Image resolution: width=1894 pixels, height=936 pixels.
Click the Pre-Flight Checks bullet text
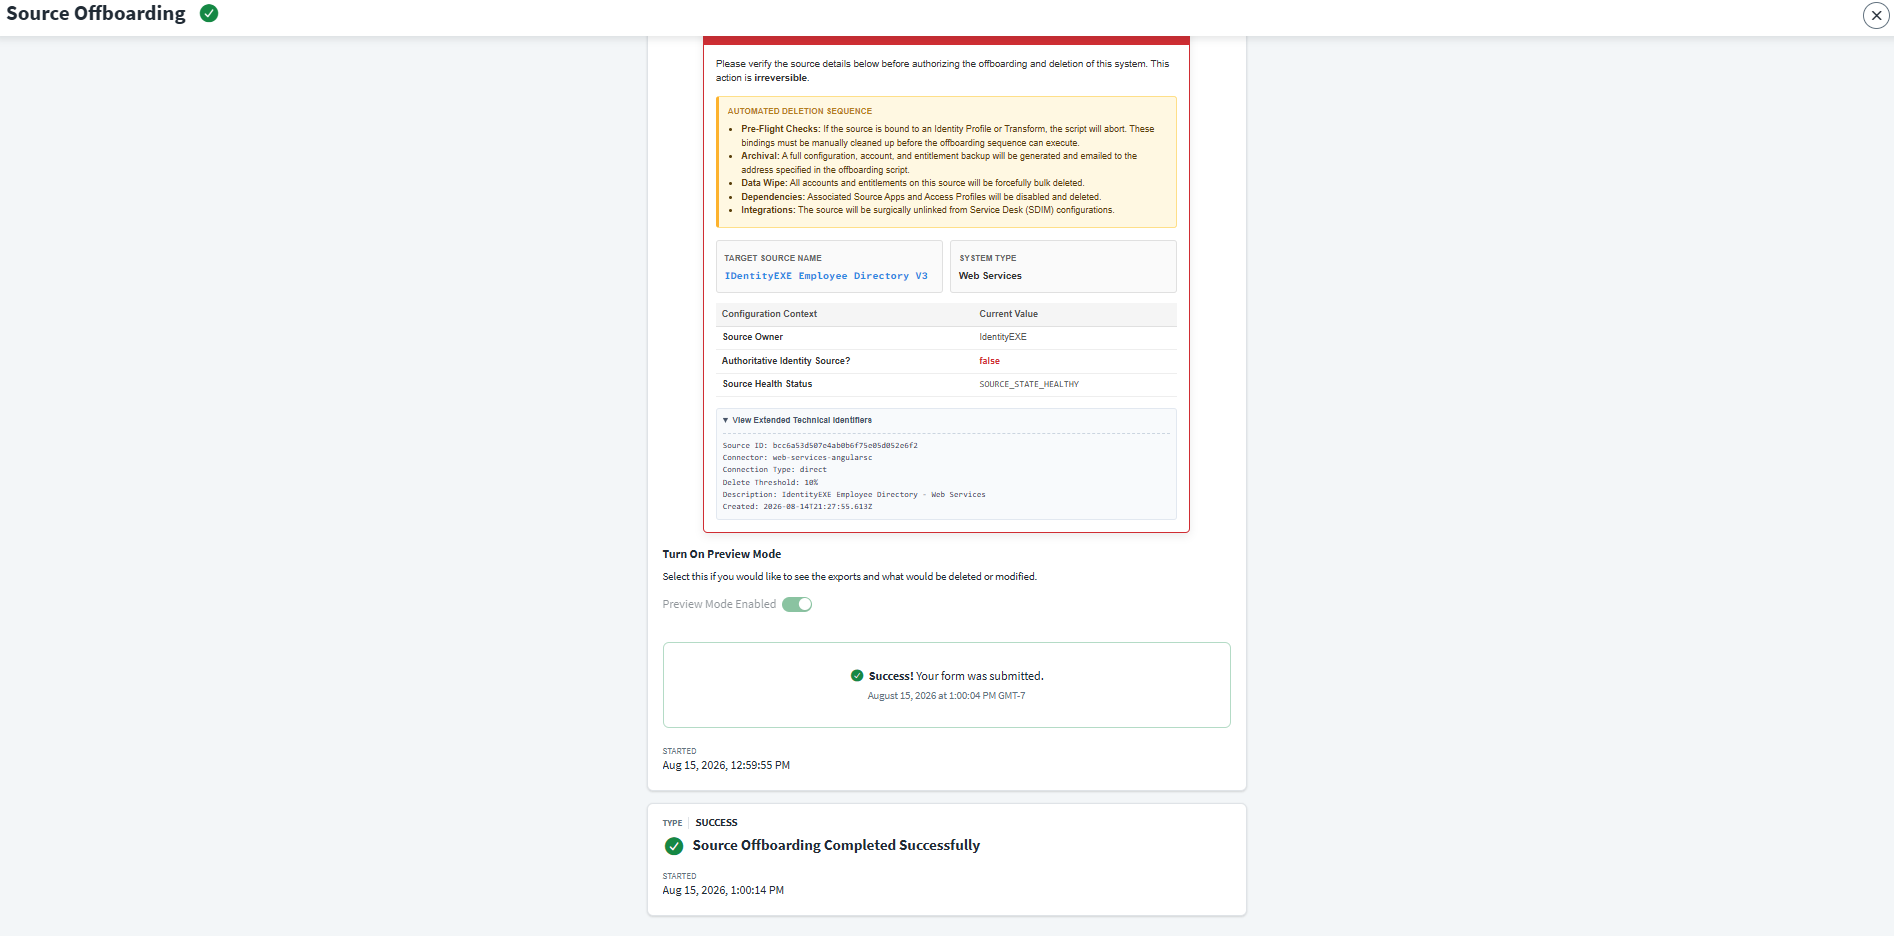[947, 136]
